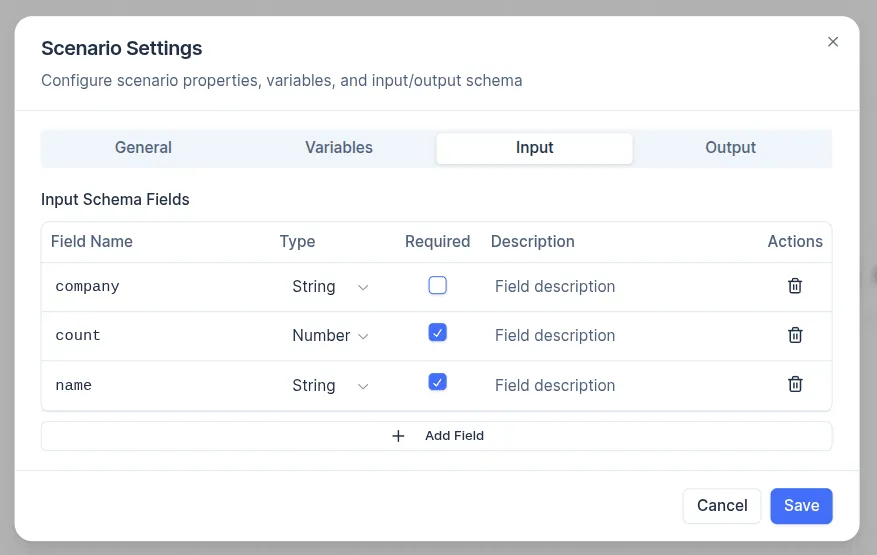
Task: Save the scenario settings
Action: (801, 506)
